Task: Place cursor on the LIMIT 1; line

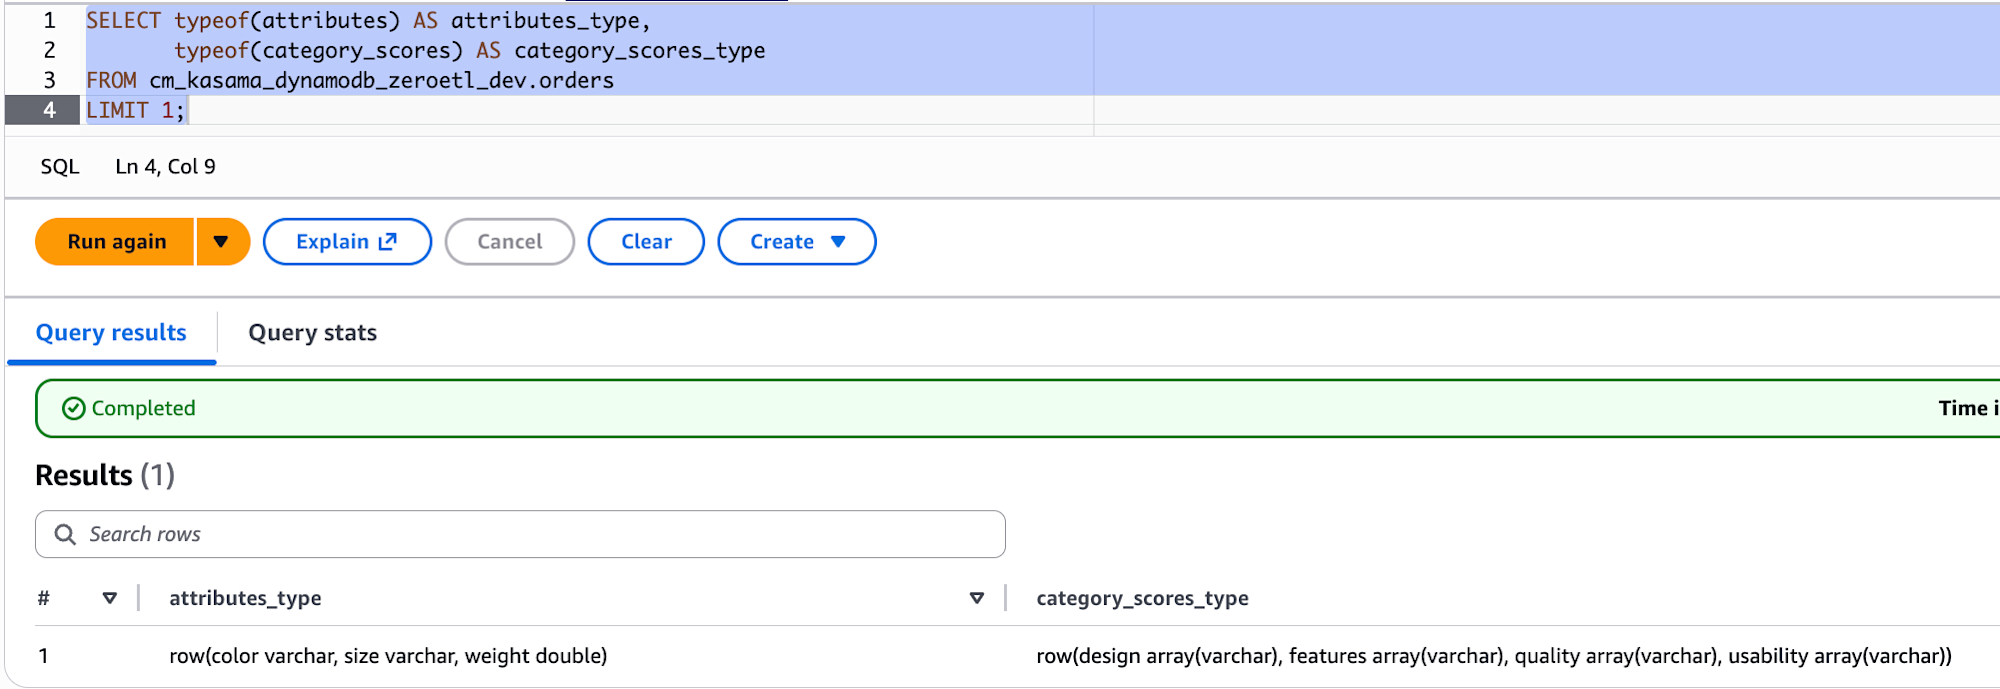Action: coord(136,110)
